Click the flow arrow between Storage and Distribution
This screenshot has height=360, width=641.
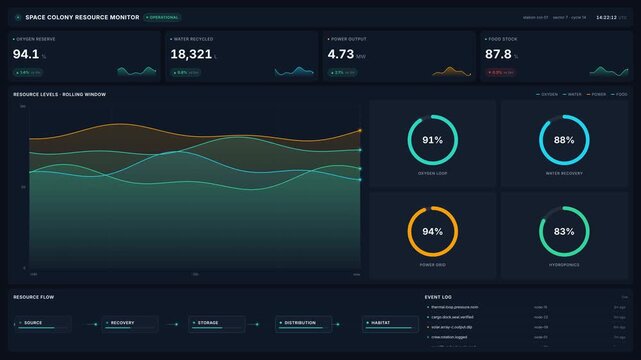(x=253, y=324)
